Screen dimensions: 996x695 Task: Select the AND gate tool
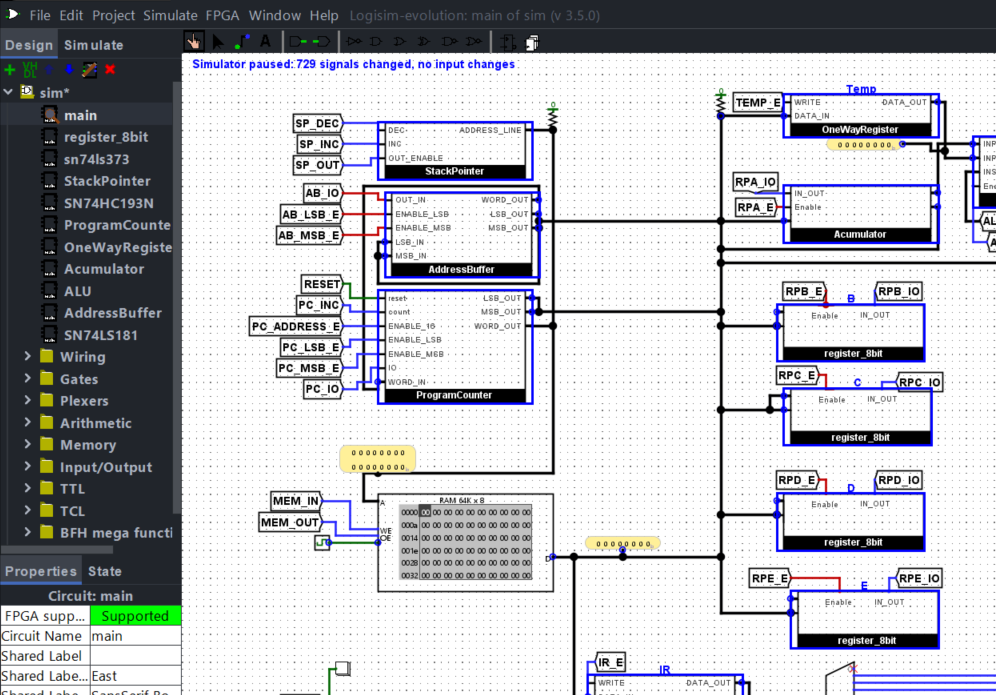[376, 41]
